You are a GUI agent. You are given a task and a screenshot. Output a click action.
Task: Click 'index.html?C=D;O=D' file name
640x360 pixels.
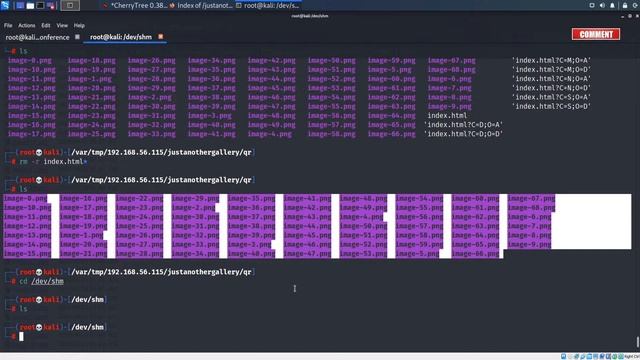(x=463, y=134)
